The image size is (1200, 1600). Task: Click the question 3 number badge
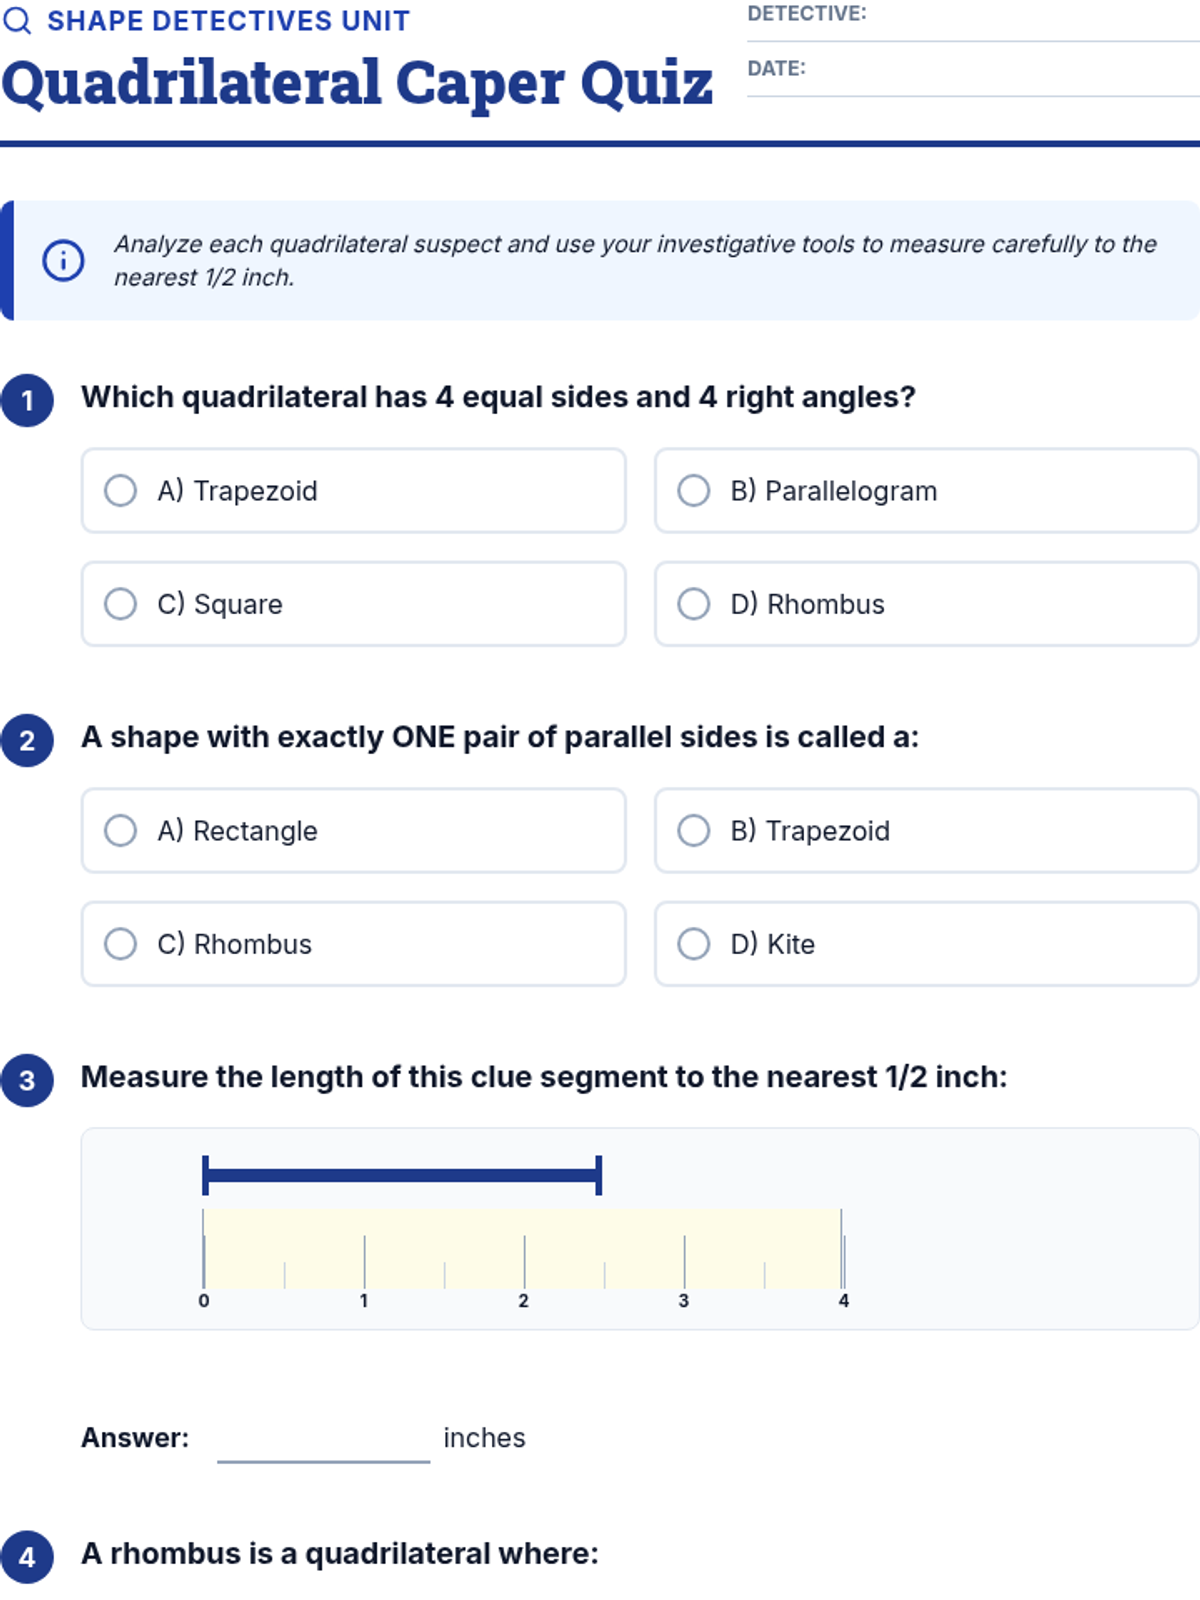(27, 1080)
